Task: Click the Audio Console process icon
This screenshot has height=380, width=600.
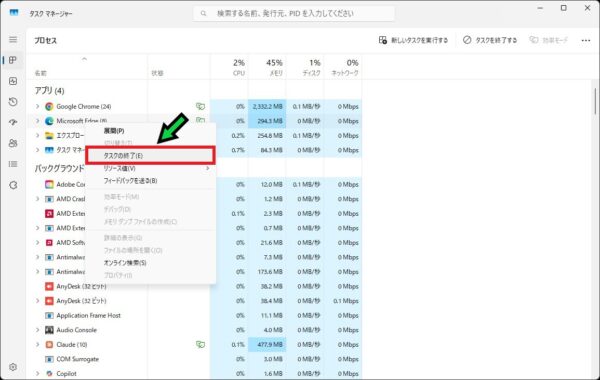Action: [49, 330]
